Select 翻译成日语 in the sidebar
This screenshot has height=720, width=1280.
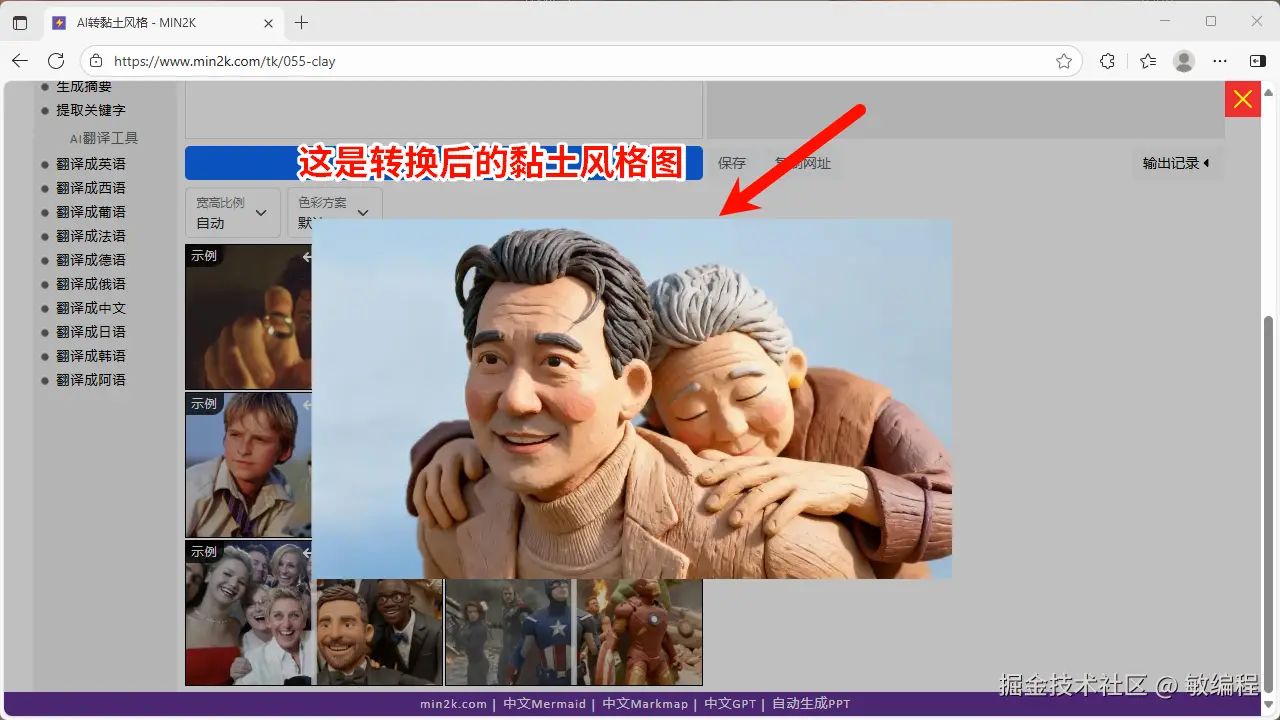91,332
